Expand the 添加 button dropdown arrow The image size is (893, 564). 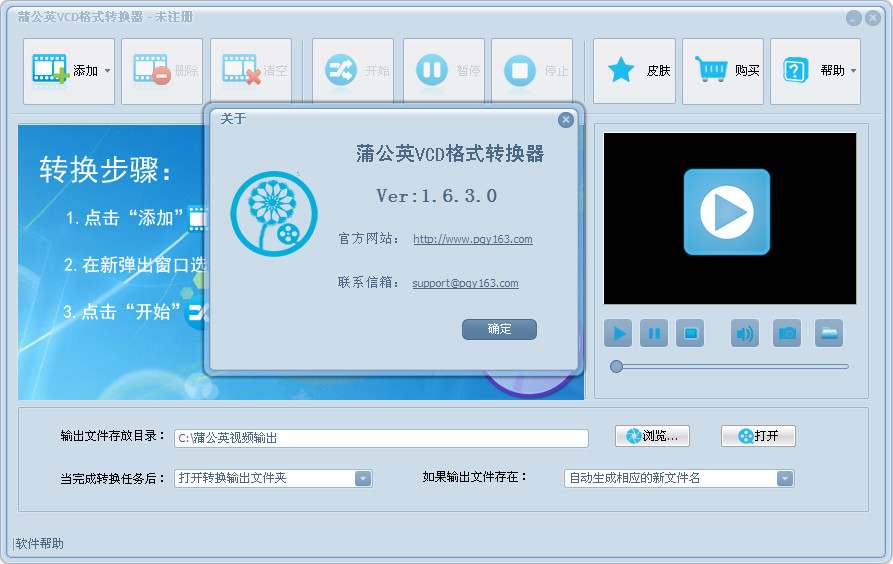(x=108, y=71)
